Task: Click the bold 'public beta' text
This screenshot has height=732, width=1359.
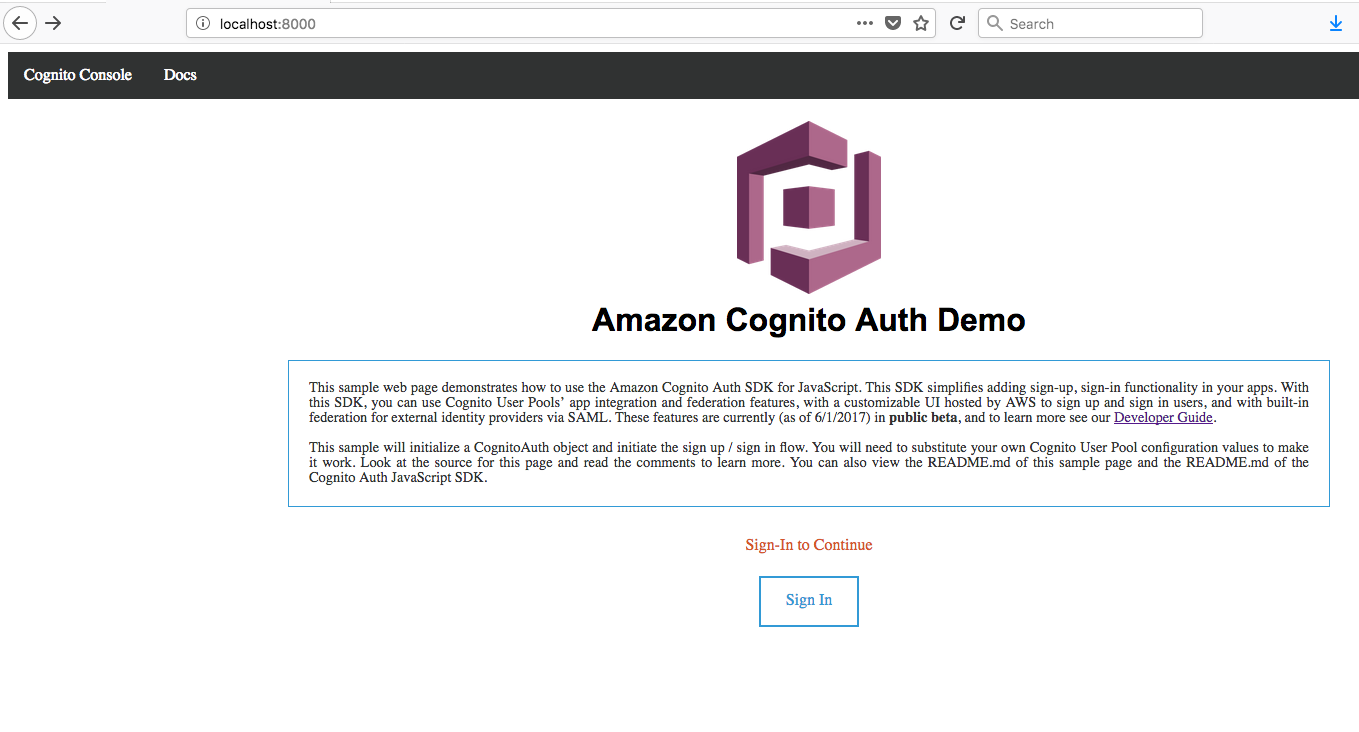Action: click(924, 418)
